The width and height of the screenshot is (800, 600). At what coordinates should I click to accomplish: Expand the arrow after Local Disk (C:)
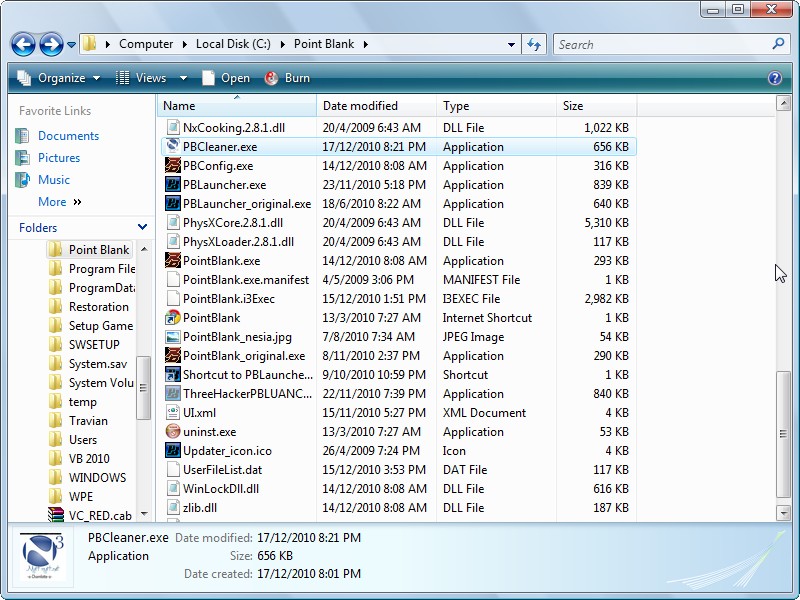pyautogui.click(x=283, y=44)
